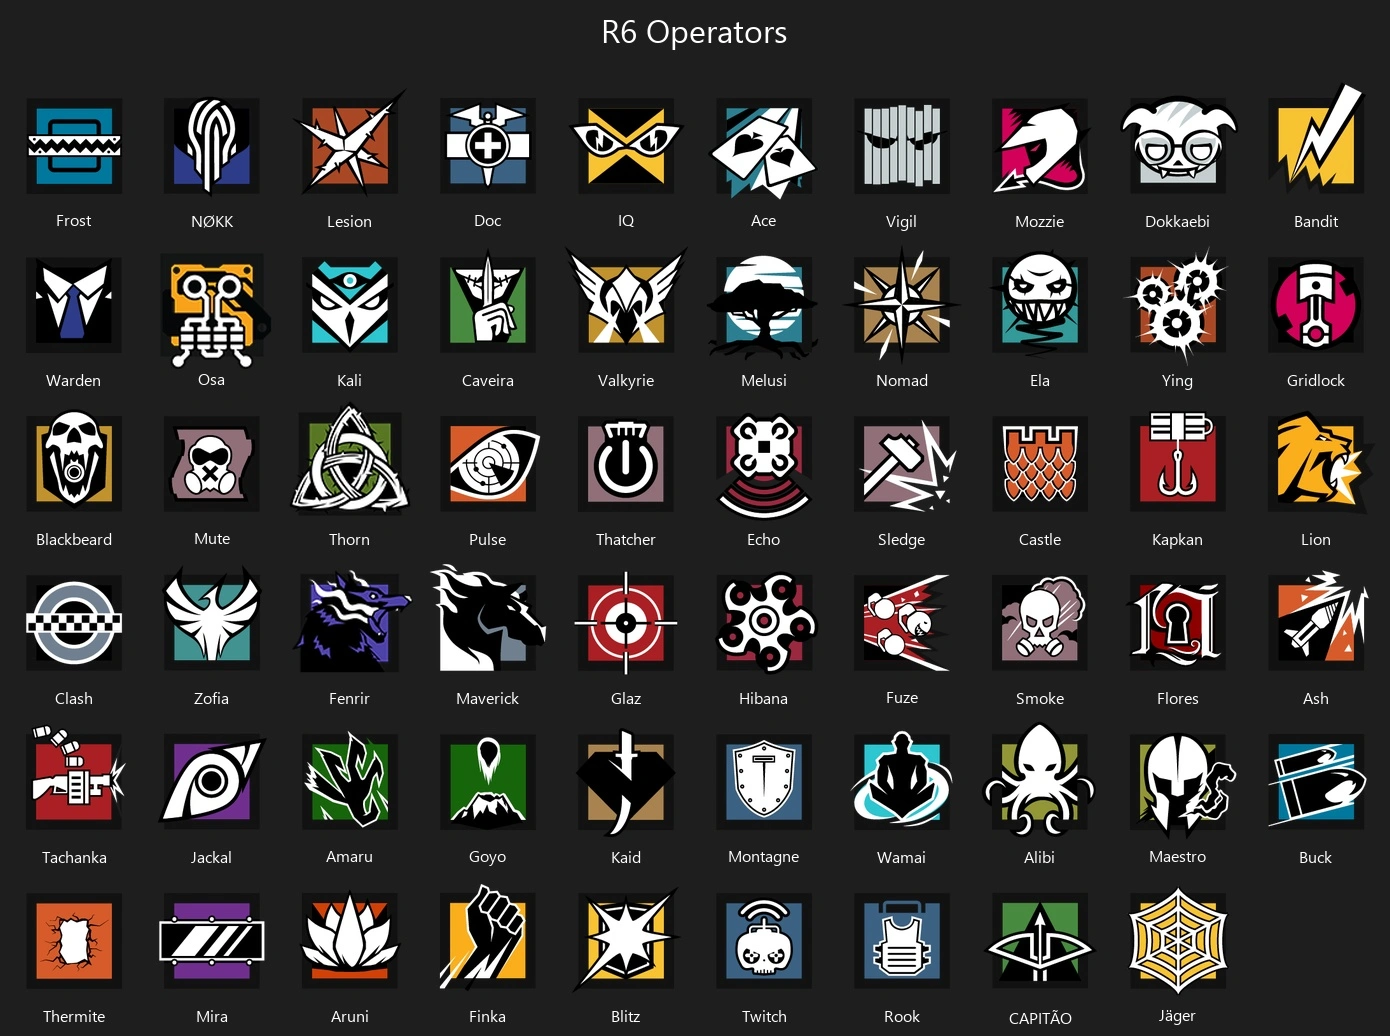Select the Frost operator icon

pos(74,146)
